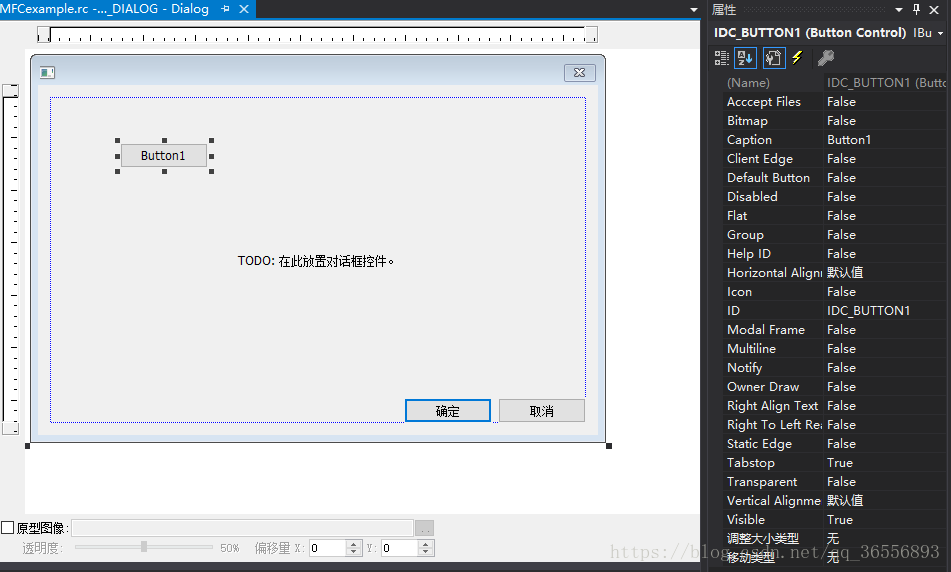Select the (Name) property row
The height and width of the screenshot is (572, 951).
tap(832, 83)
